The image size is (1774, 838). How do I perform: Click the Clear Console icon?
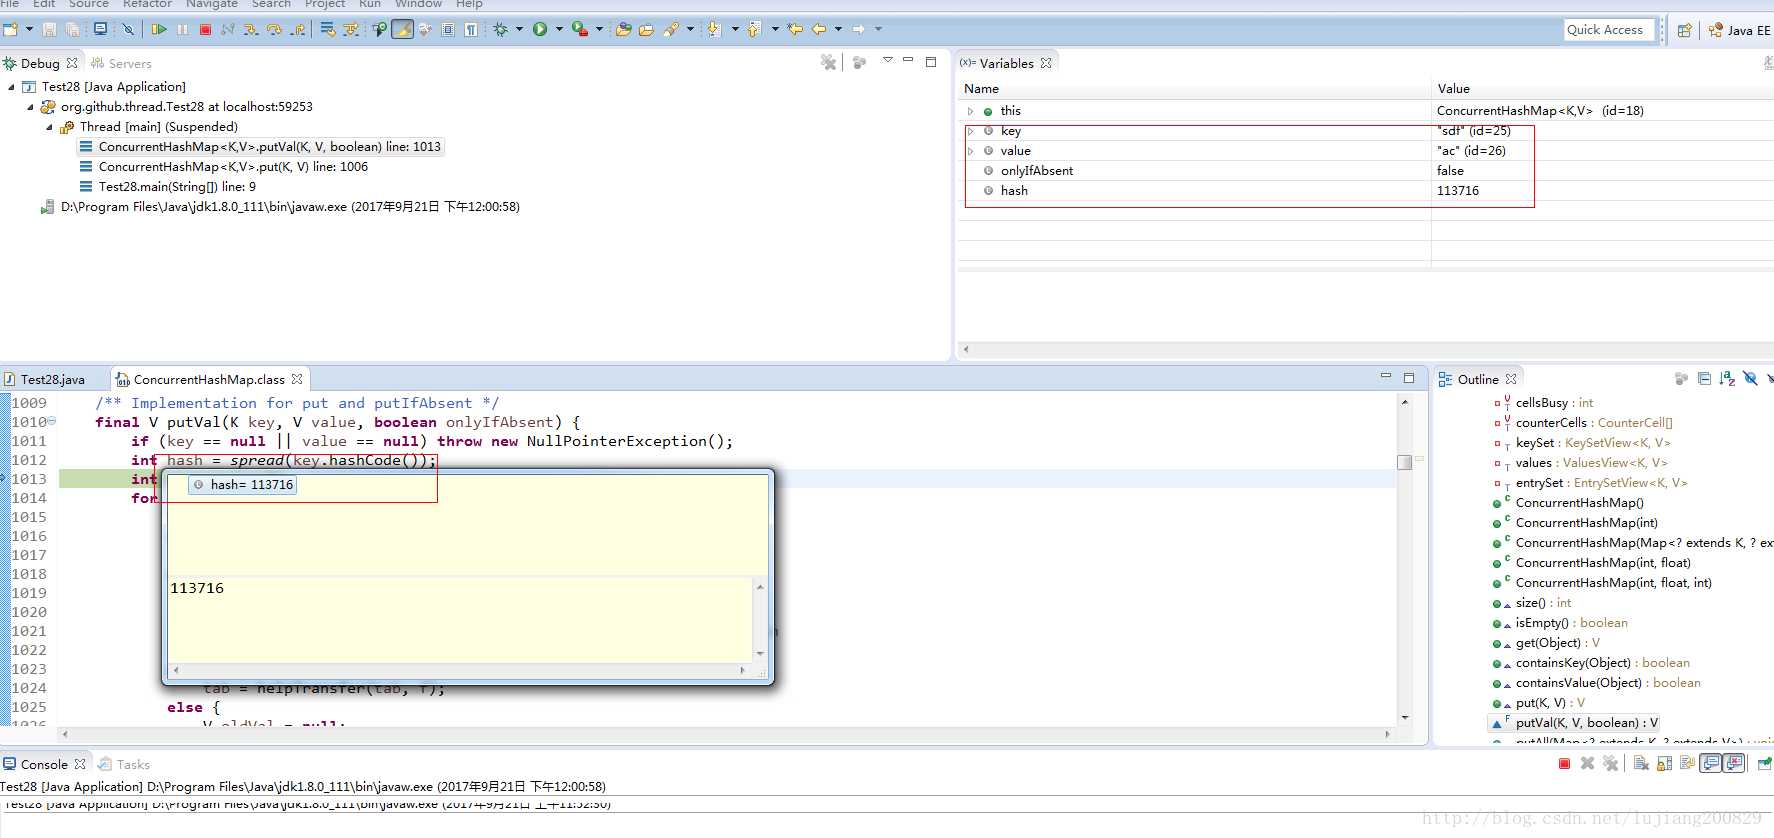coord(1641,763)
